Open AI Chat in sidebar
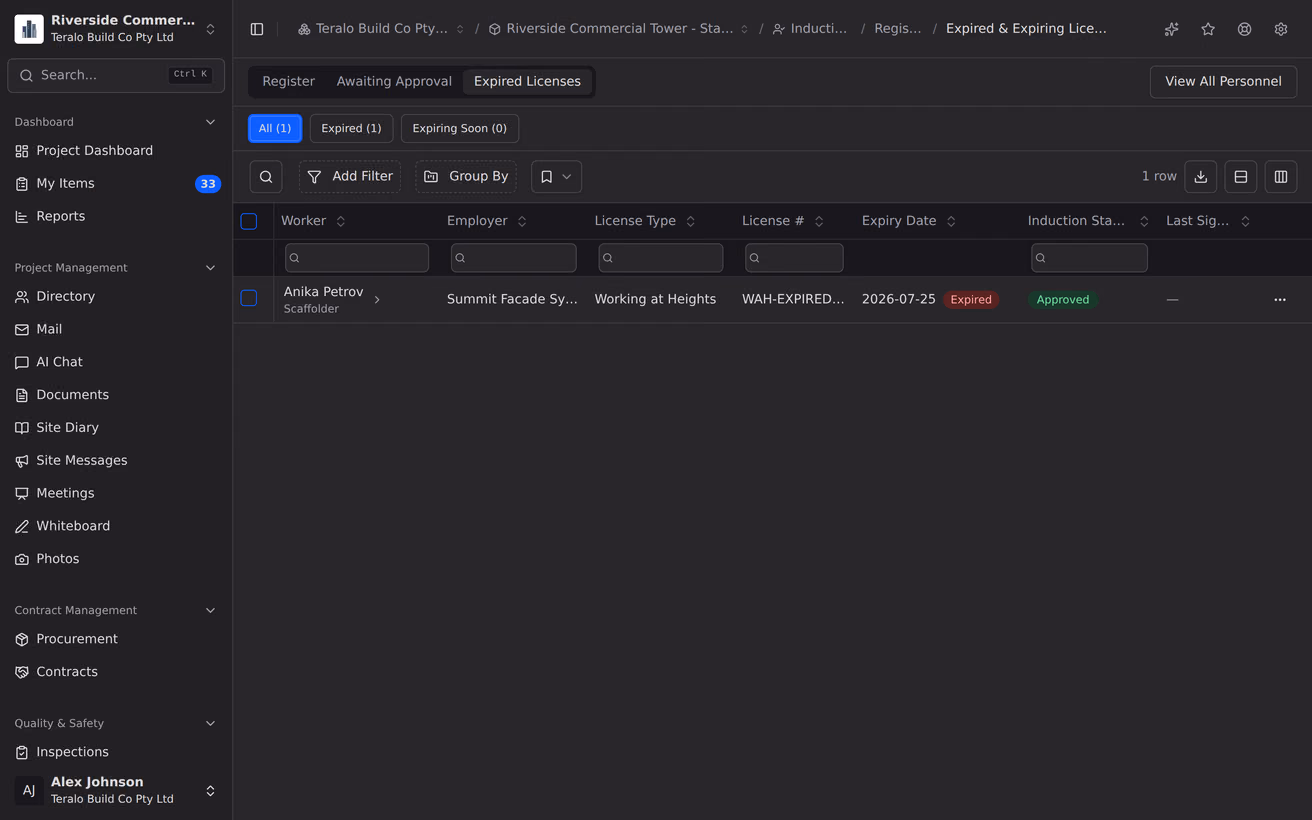Image resolution: width=1312 pixels, height=820 pixels. tap(116, 362)
